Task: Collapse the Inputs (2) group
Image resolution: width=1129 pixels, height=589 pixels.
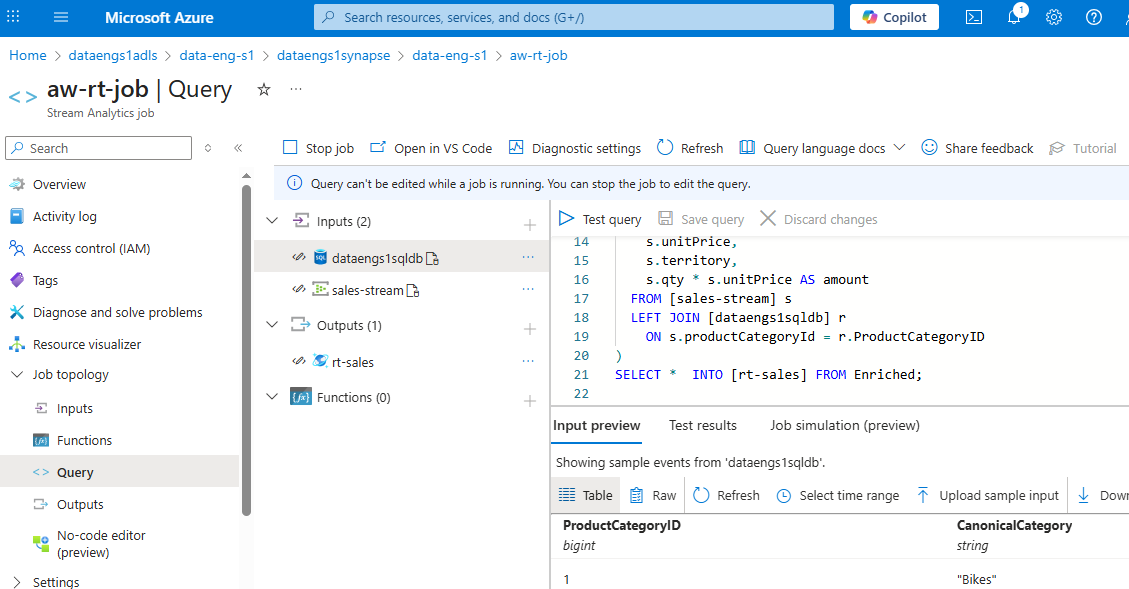Action: click(272, 221)
